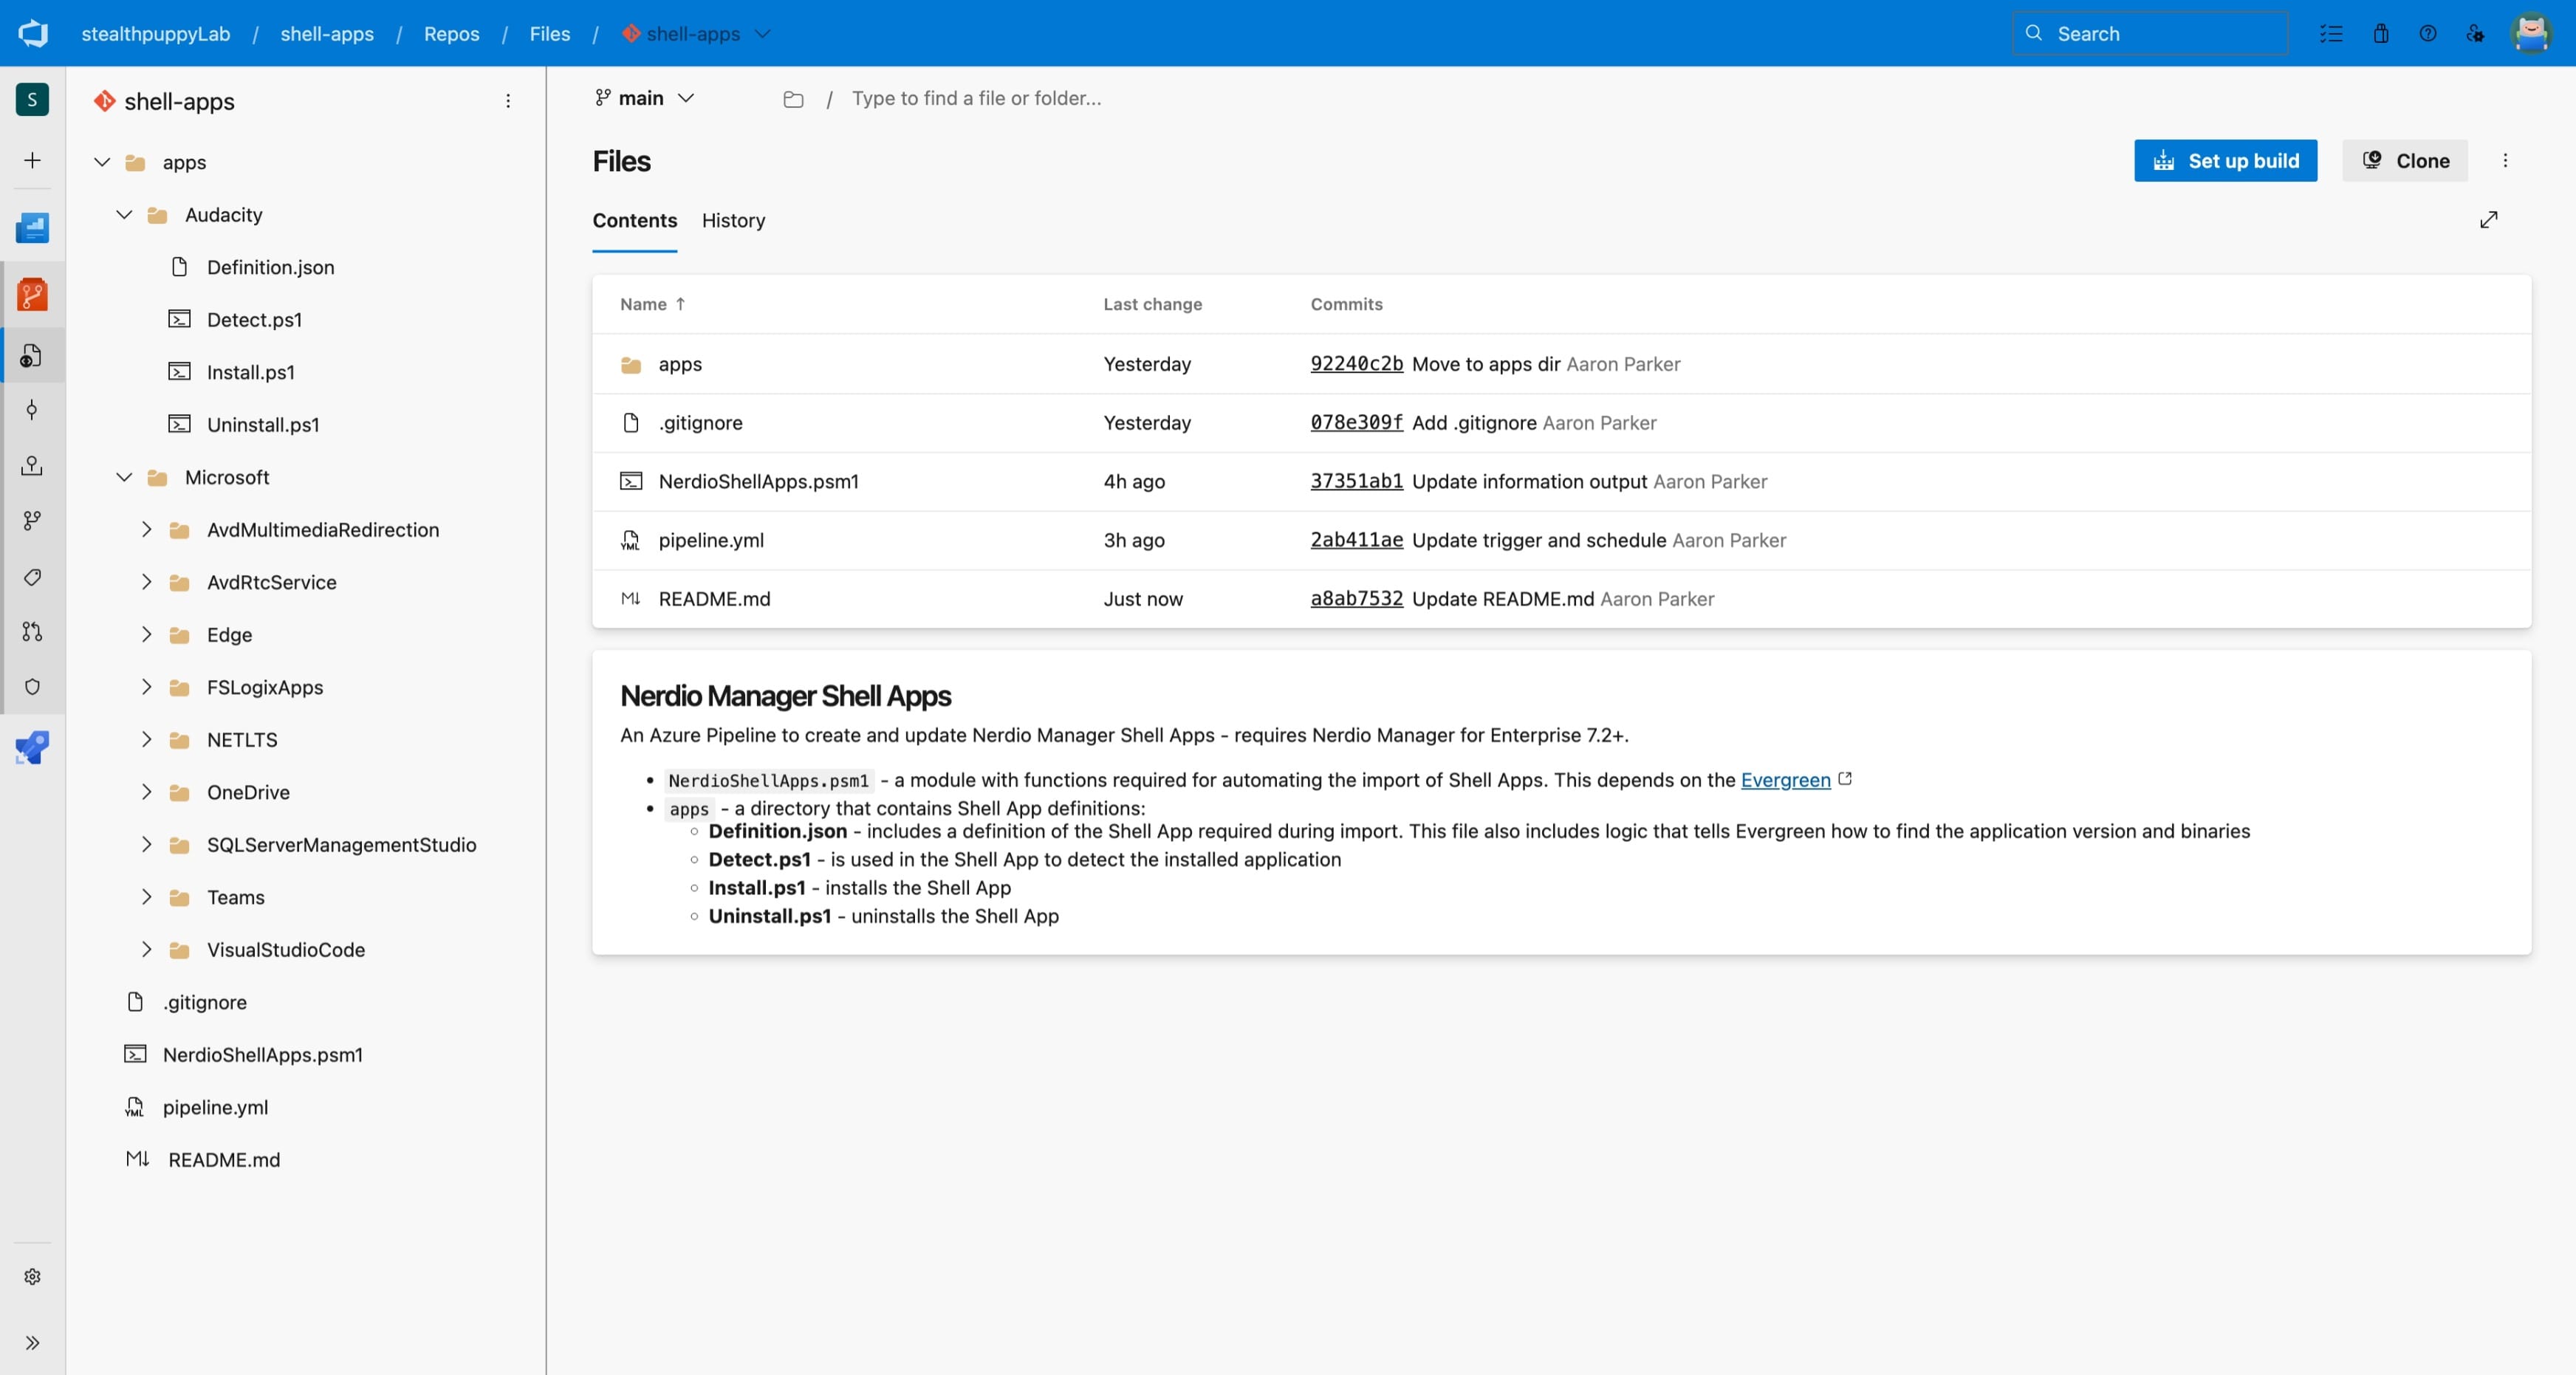Go to shell-apps project in breadcrumb
Viewport: 2576px width, 1375px height.
327,34
